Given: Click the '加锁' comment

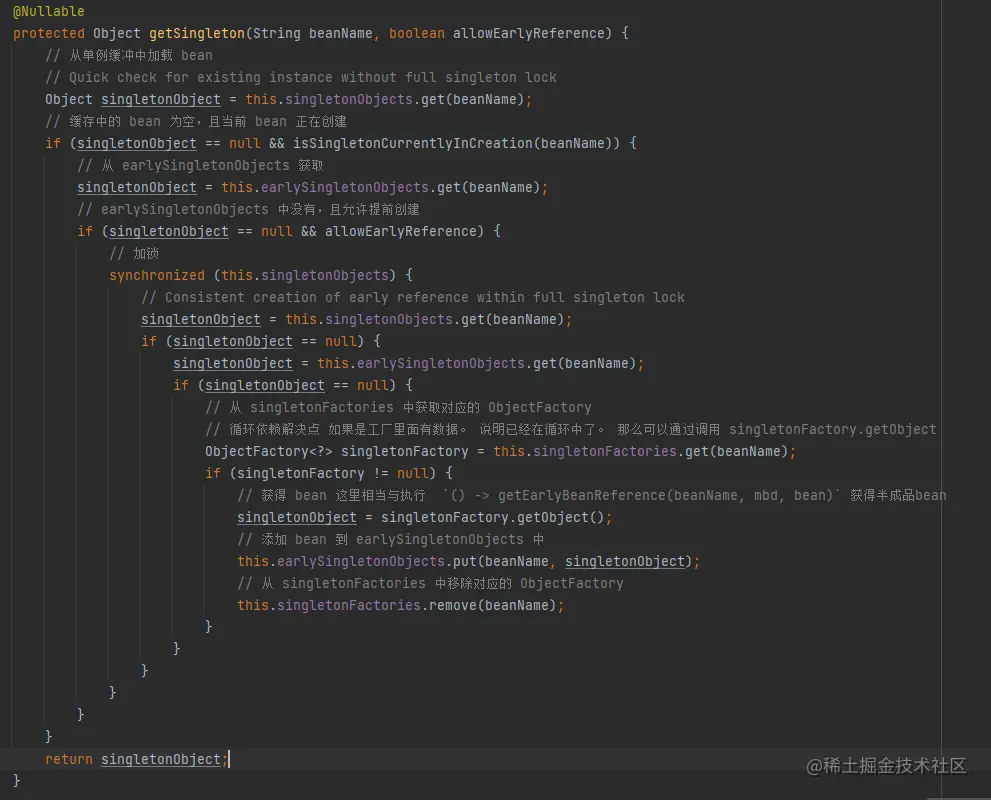Looking at the screenshot, I should 134,253.
